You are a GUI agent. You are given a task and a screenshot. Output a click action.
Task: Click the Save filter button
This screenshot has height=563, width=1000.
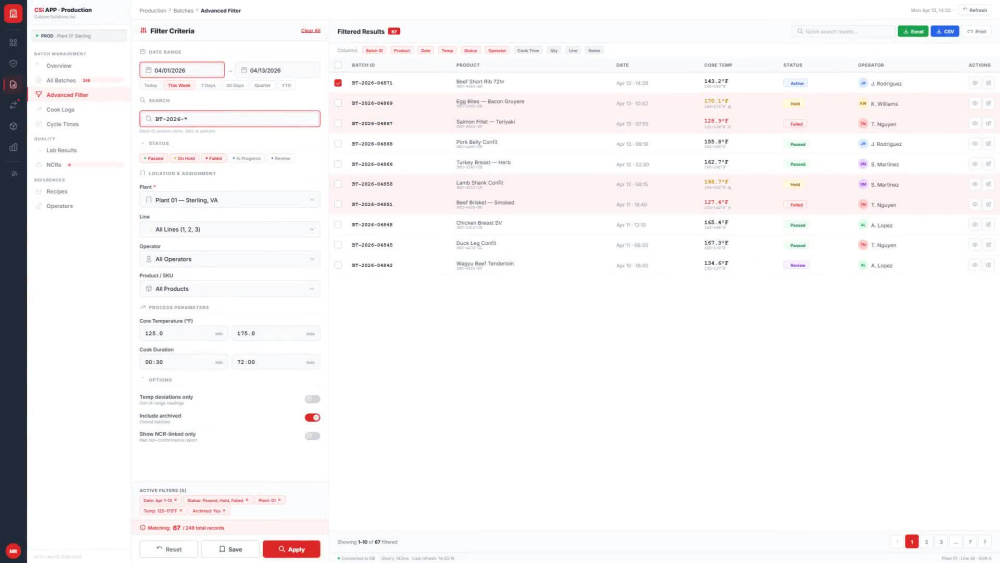tap(230, 549)
